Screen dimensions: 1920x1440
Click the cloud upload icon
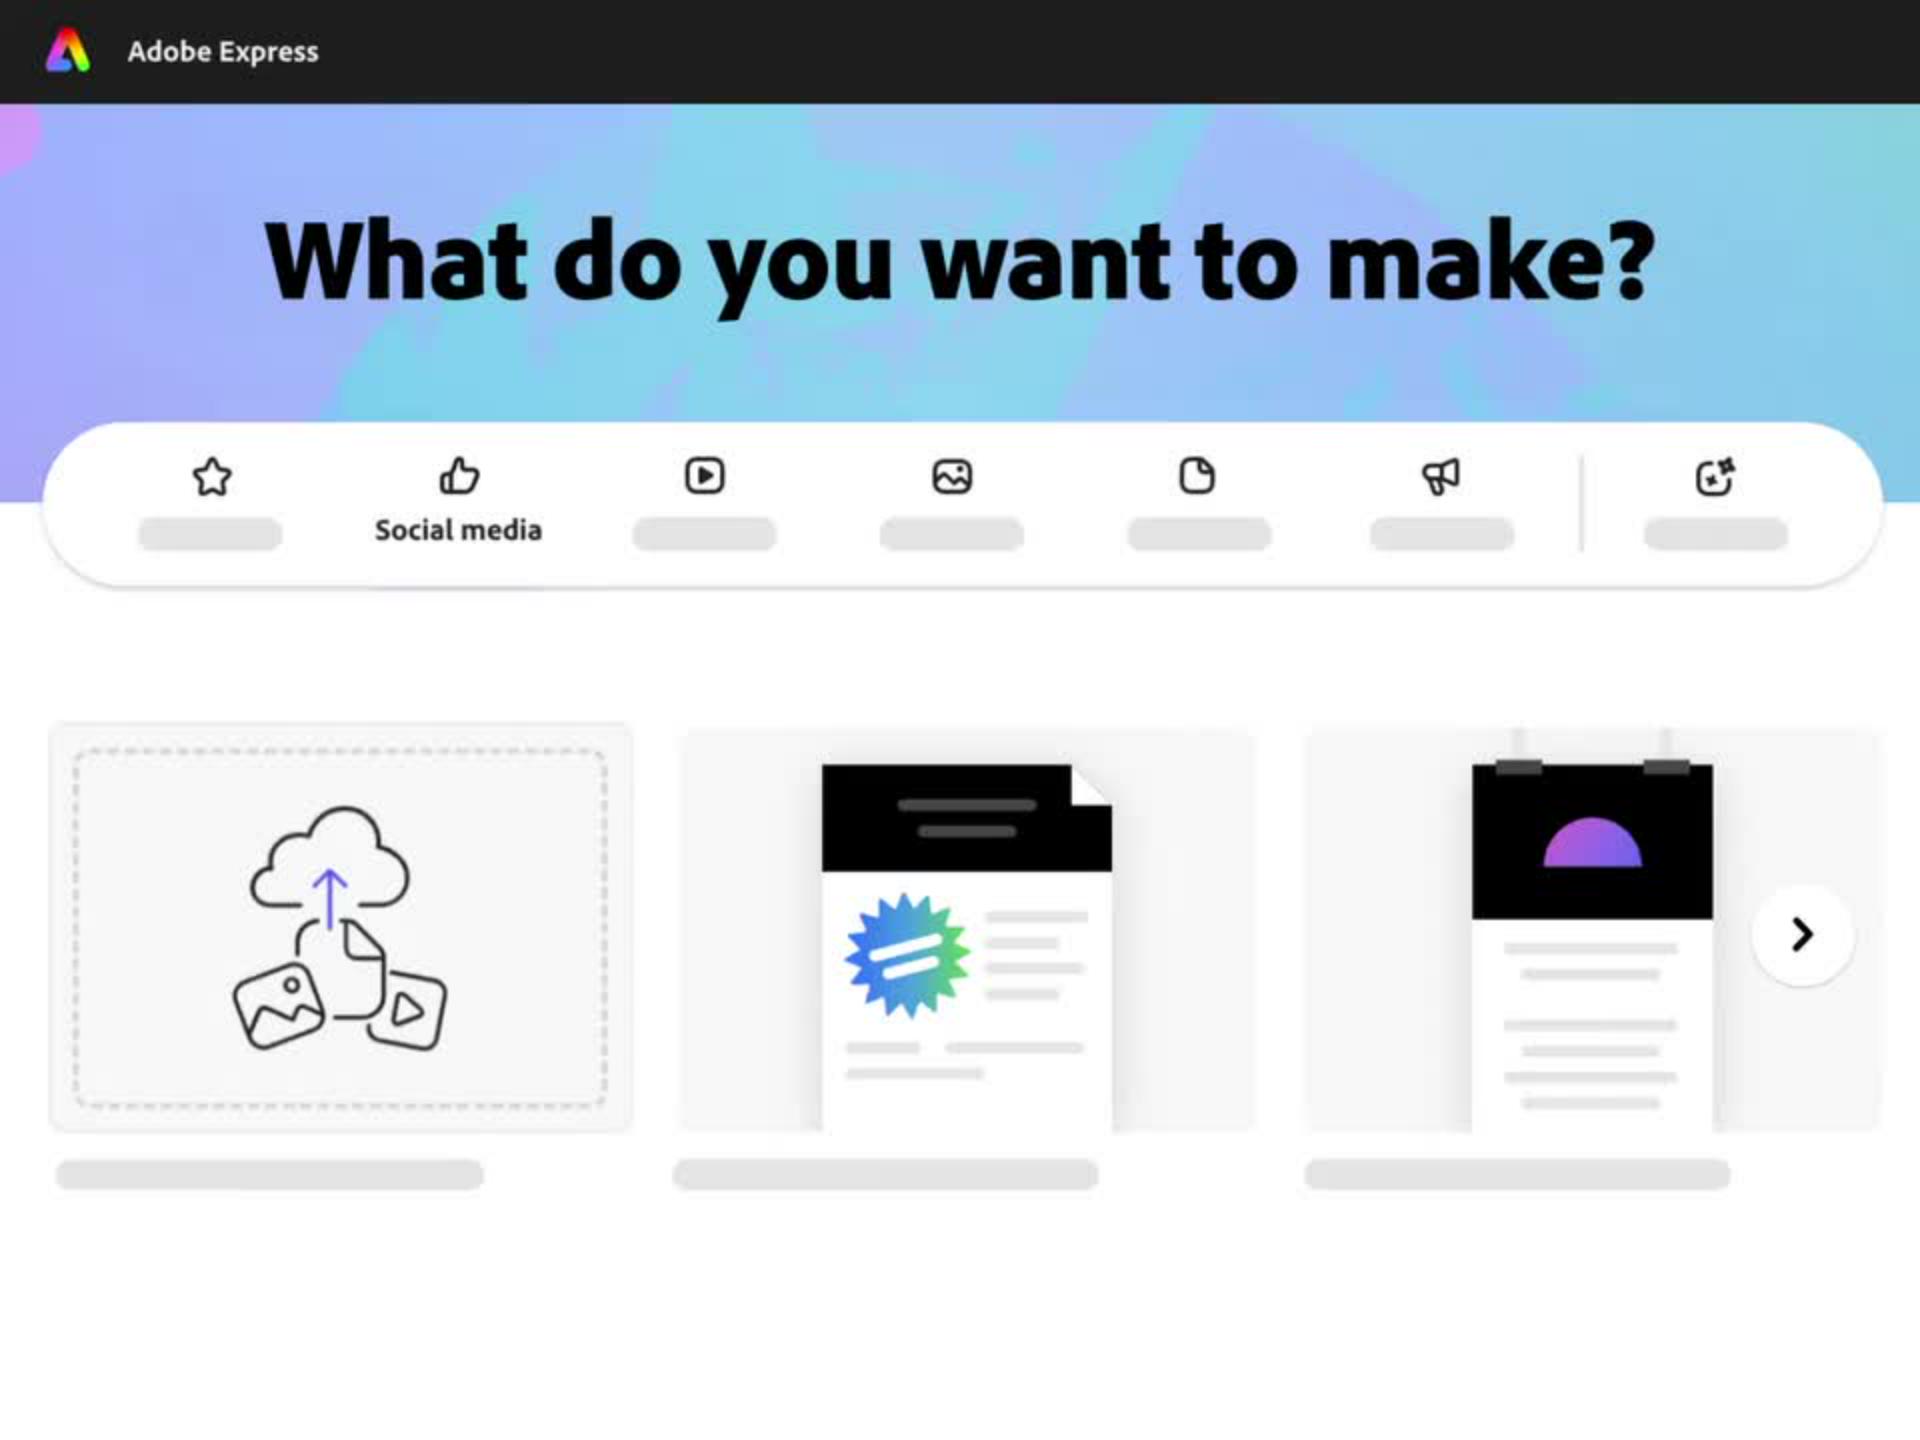click(x=330, y=860)
